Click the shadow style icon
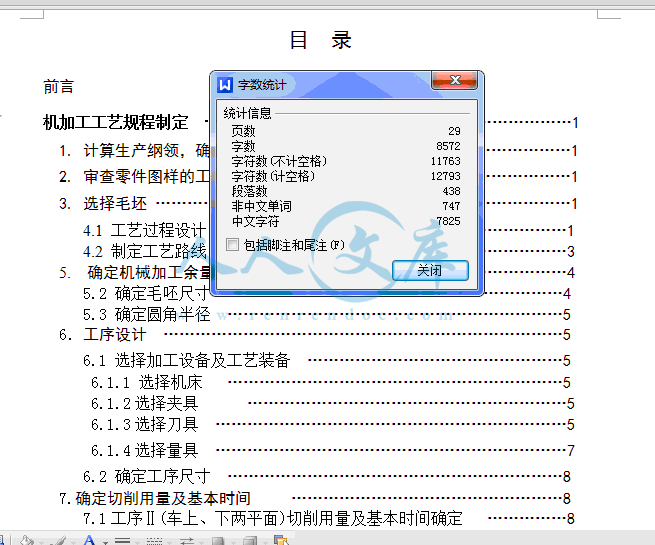 (x=218, y=541)
